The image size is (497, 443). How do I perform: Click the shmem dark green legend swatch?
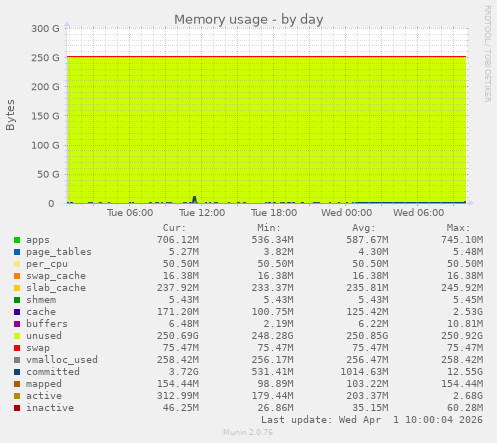[x=17, y=300]
